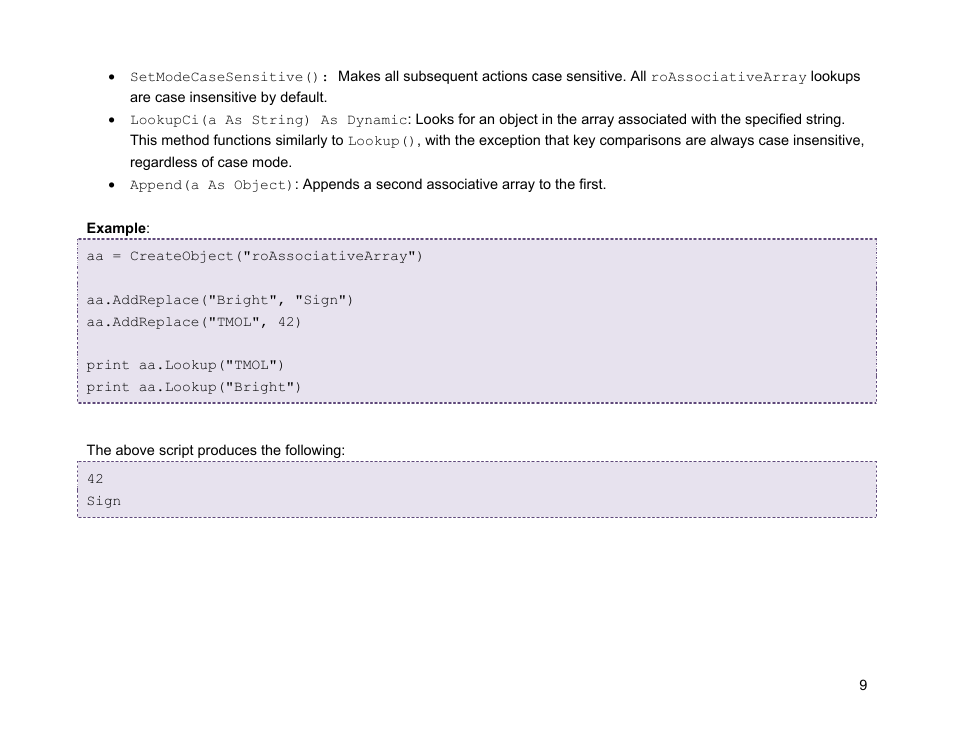Click the 'regardless of case mode.' line

point(211,162)
